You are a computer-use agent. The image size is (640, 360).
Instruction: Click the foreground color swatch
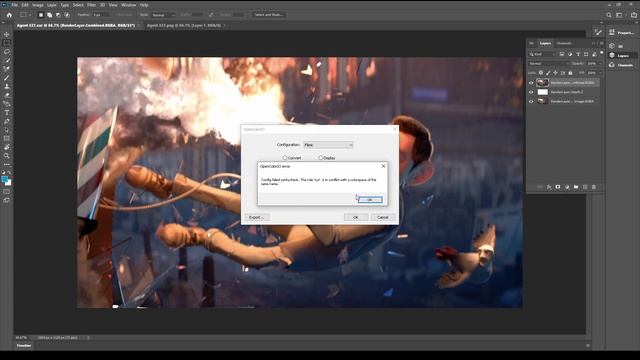pos(4,179)
